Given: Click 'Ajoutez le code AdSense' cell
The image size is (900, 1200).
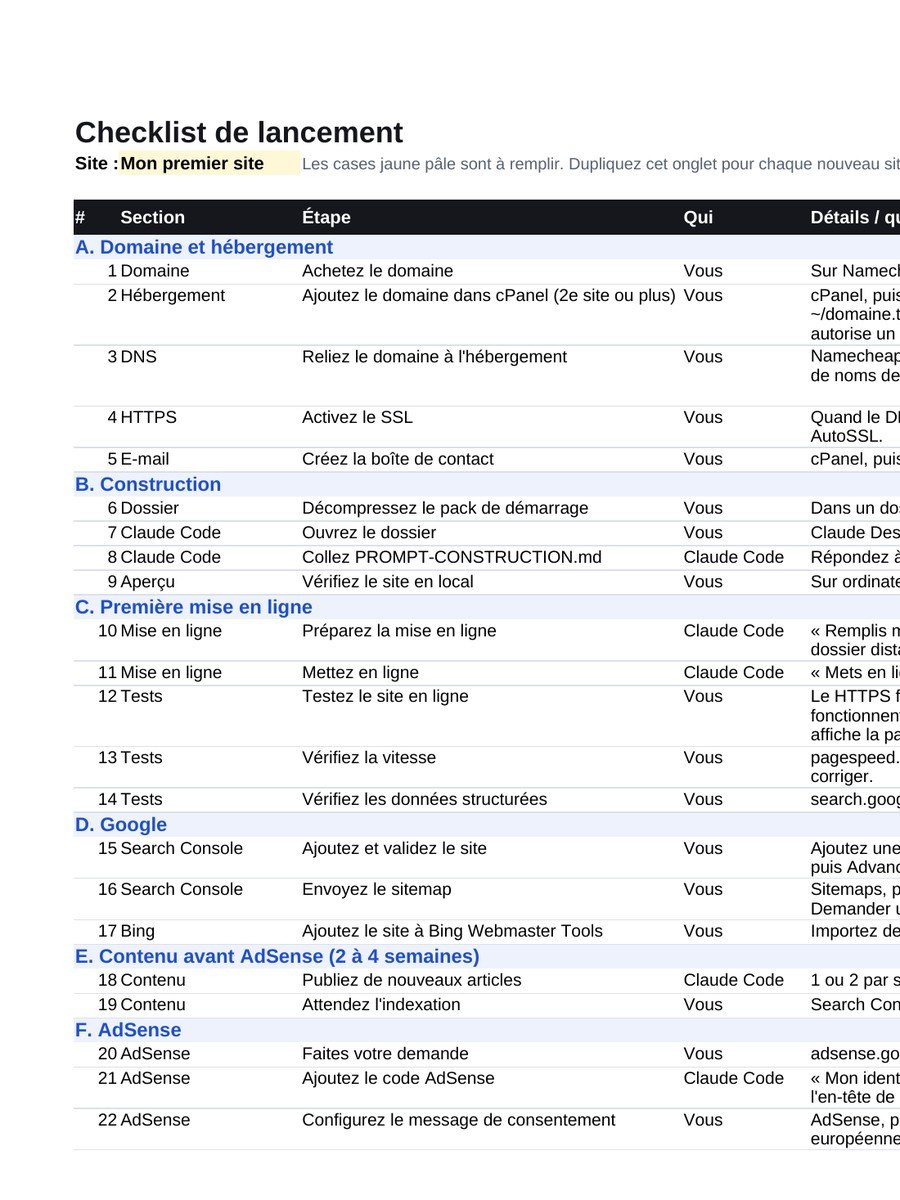Looking at the screenshot, I should click(x=398, y=1078).
